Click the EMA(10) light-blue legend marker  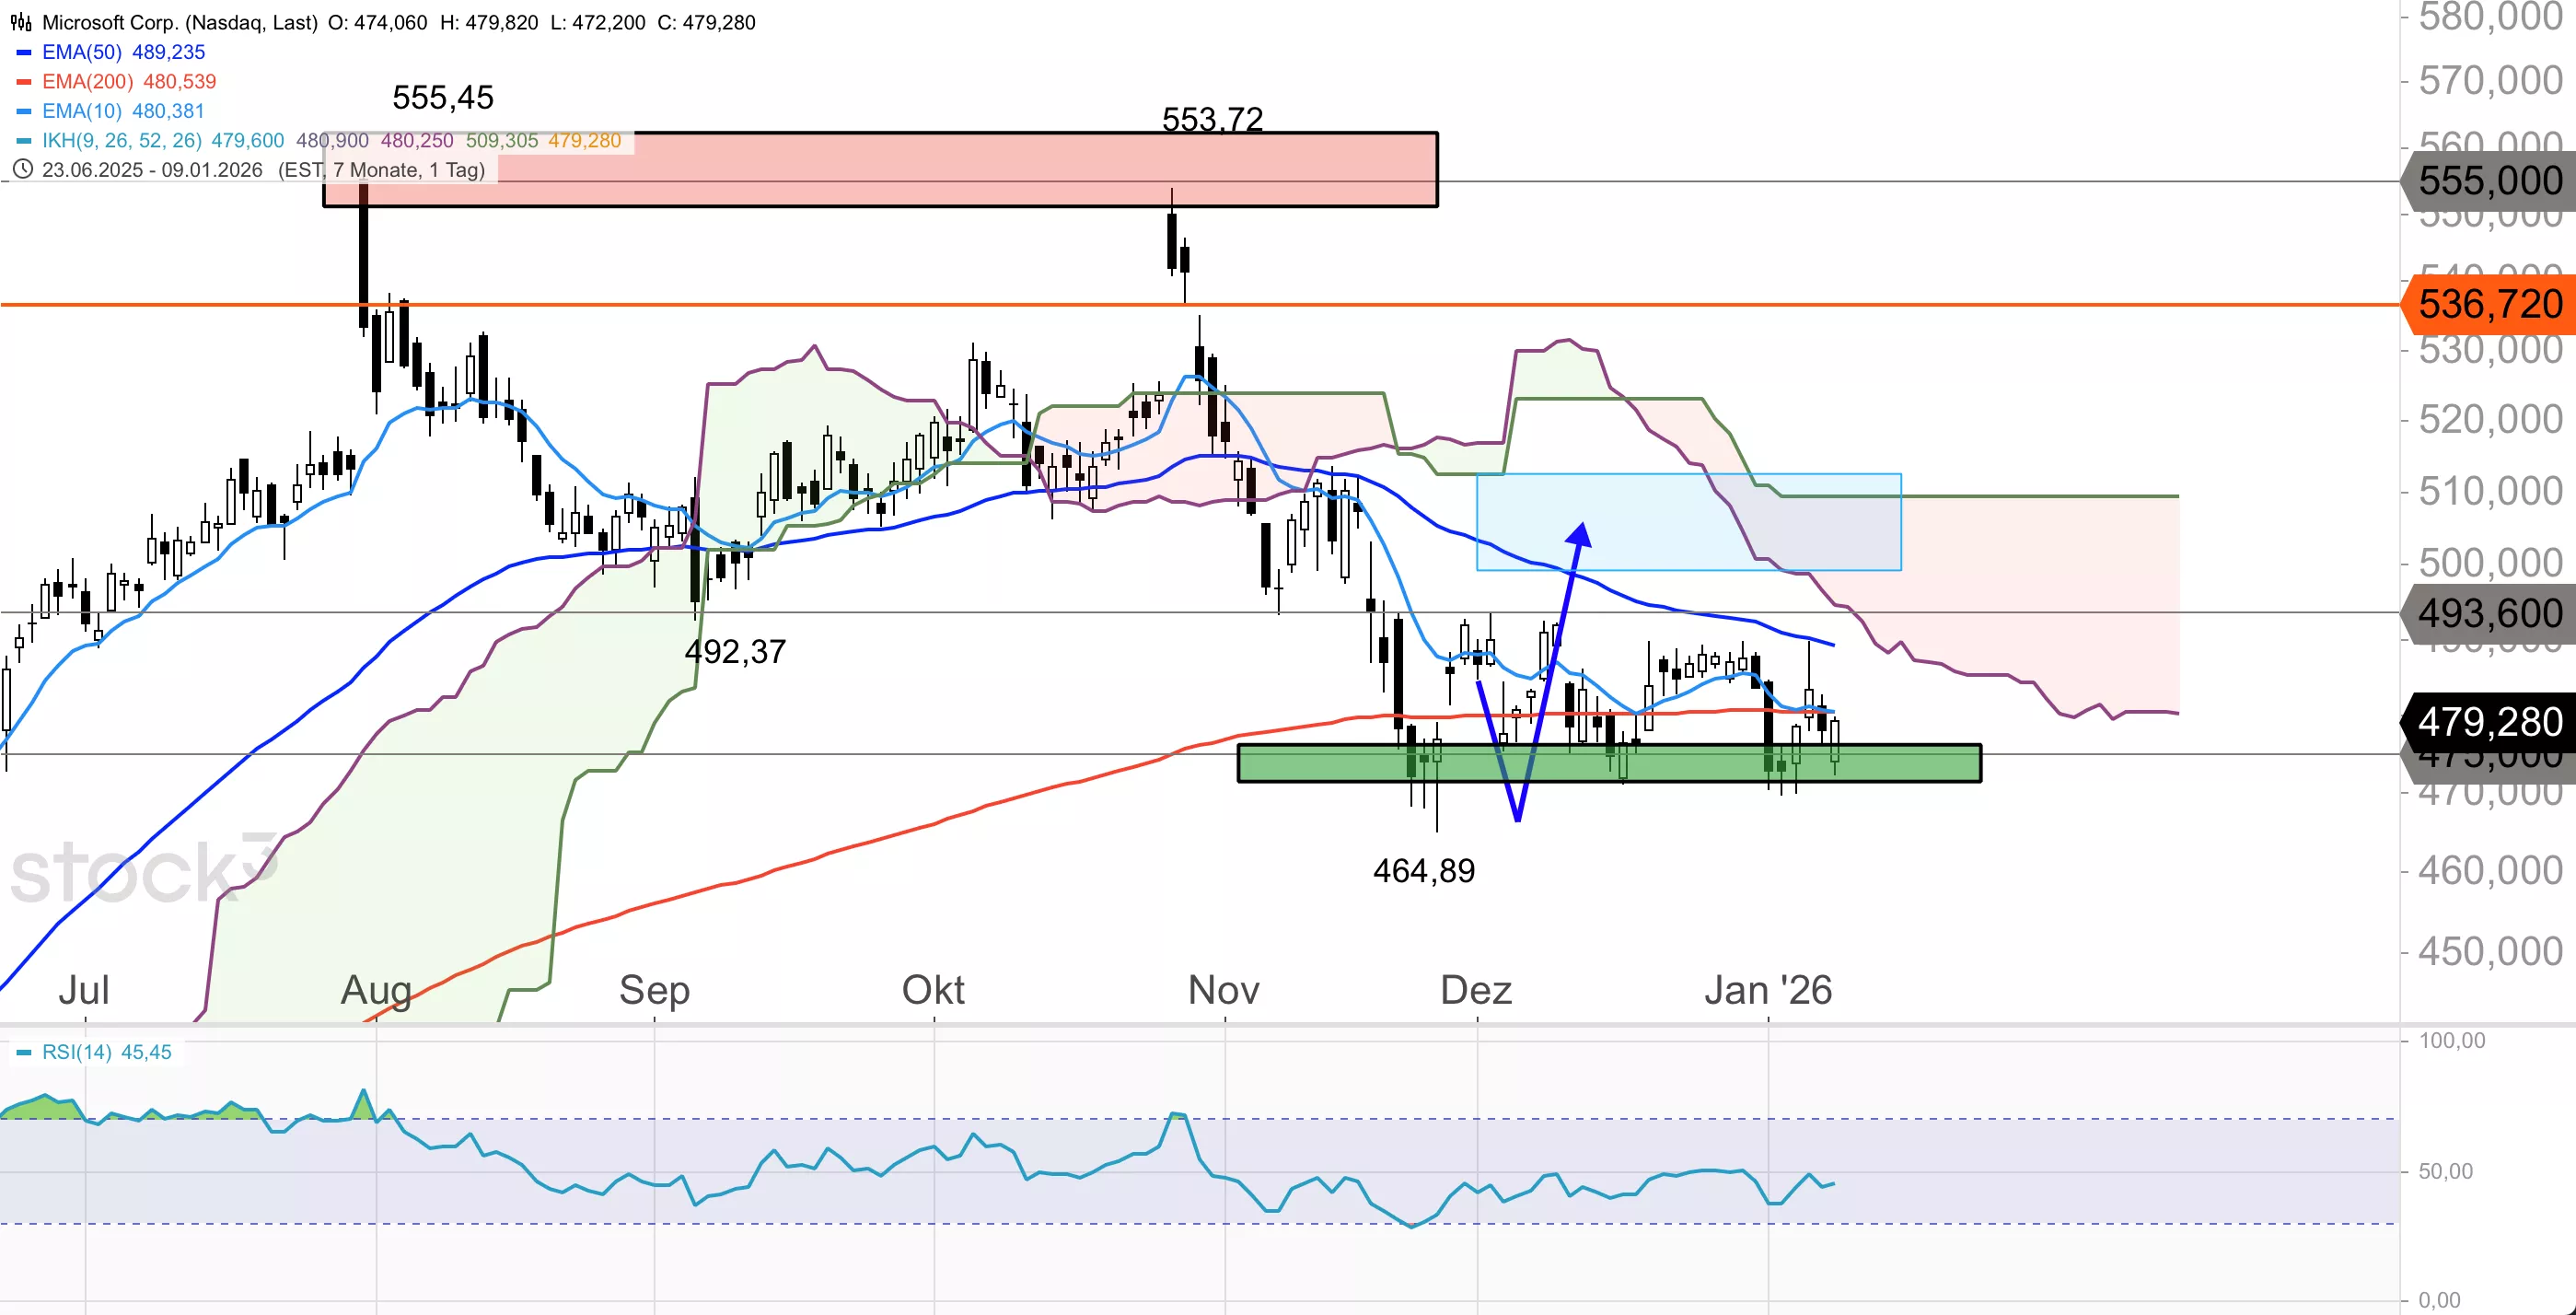24,111
